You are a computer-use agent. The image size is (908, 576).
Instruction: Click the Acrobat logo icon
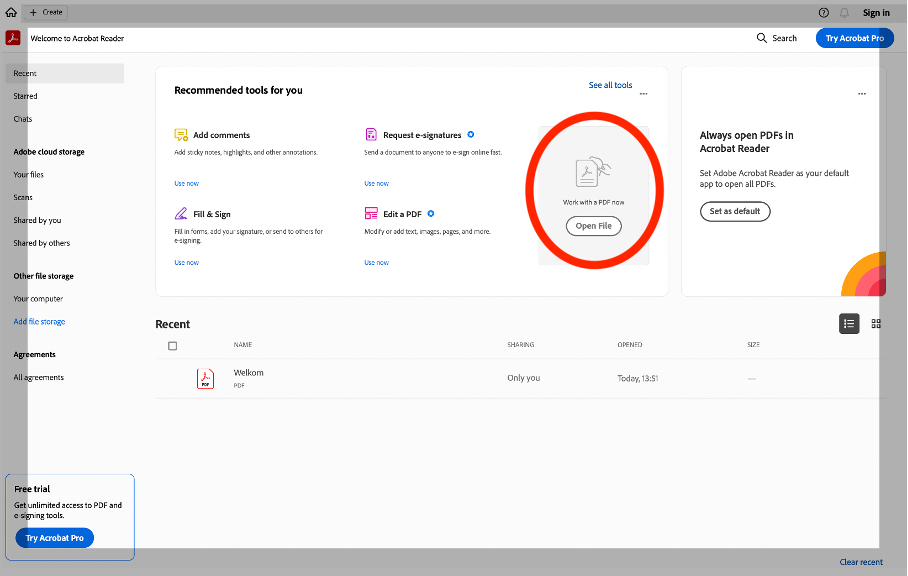pyautogui.click(x=13, y=38)
